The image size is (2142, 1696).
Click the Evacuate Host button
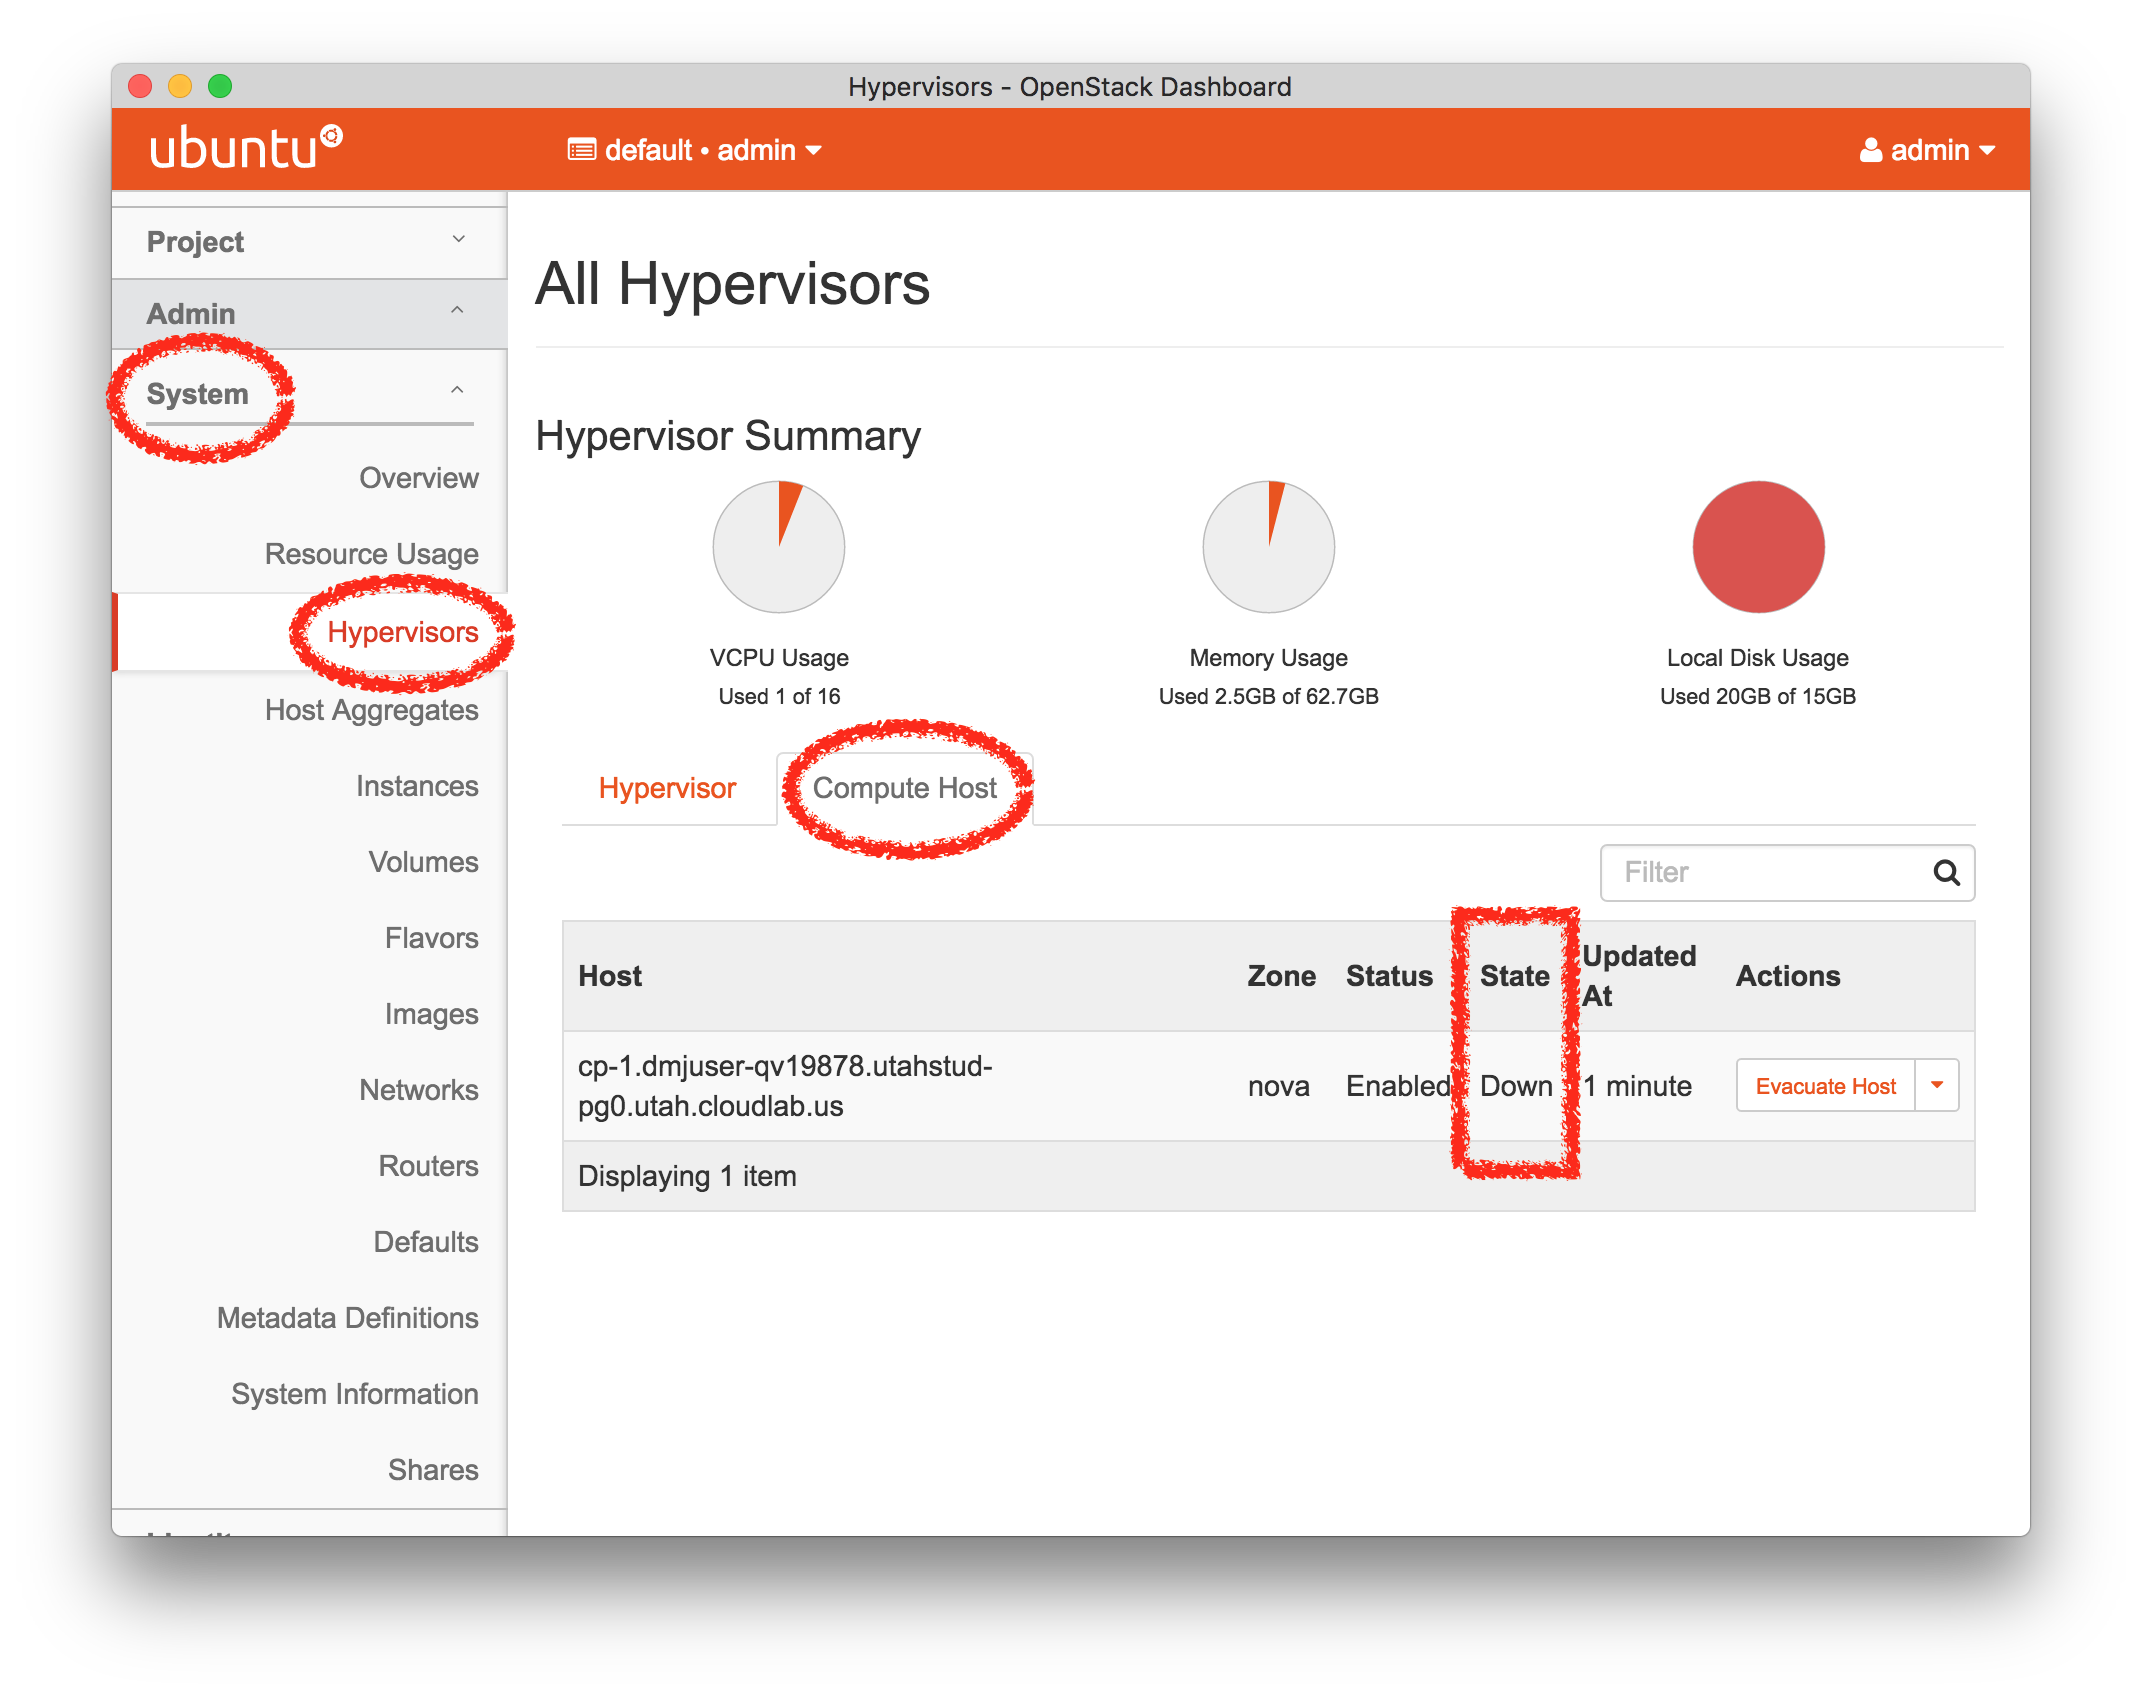coord(1825,1085)
